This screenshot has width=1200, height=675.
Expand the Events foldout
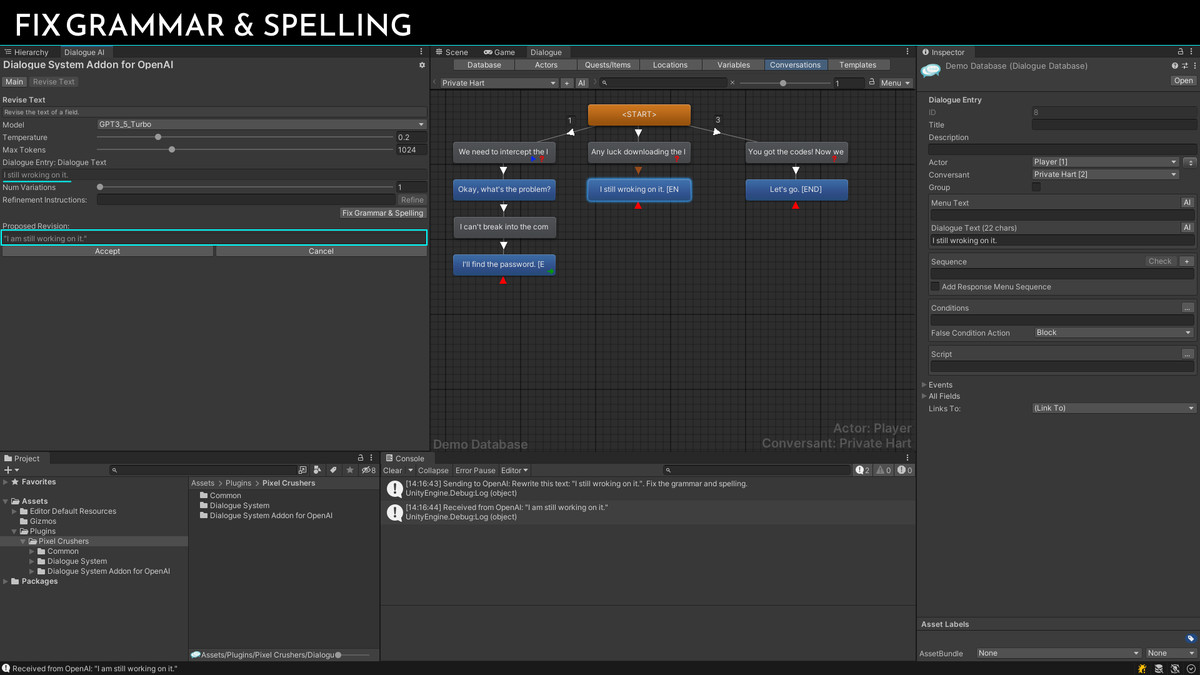tap(924, 385)
